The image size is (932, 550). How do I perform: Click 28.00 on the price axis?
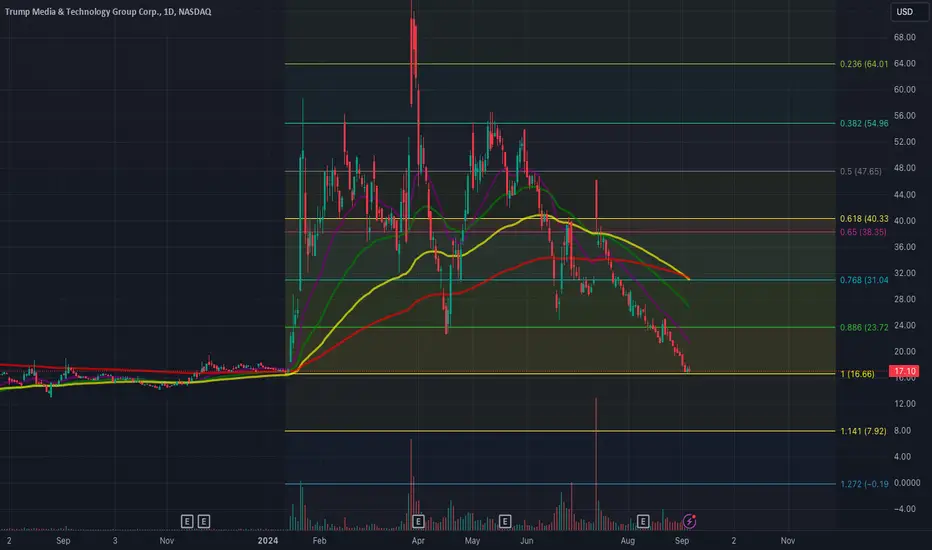[x=904, y=299]
